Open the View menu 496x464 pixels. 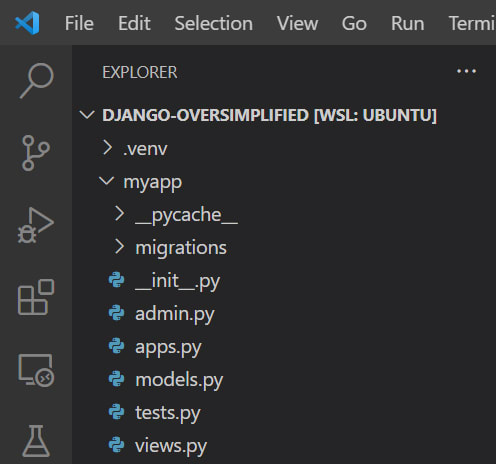[x=297, y=23]
